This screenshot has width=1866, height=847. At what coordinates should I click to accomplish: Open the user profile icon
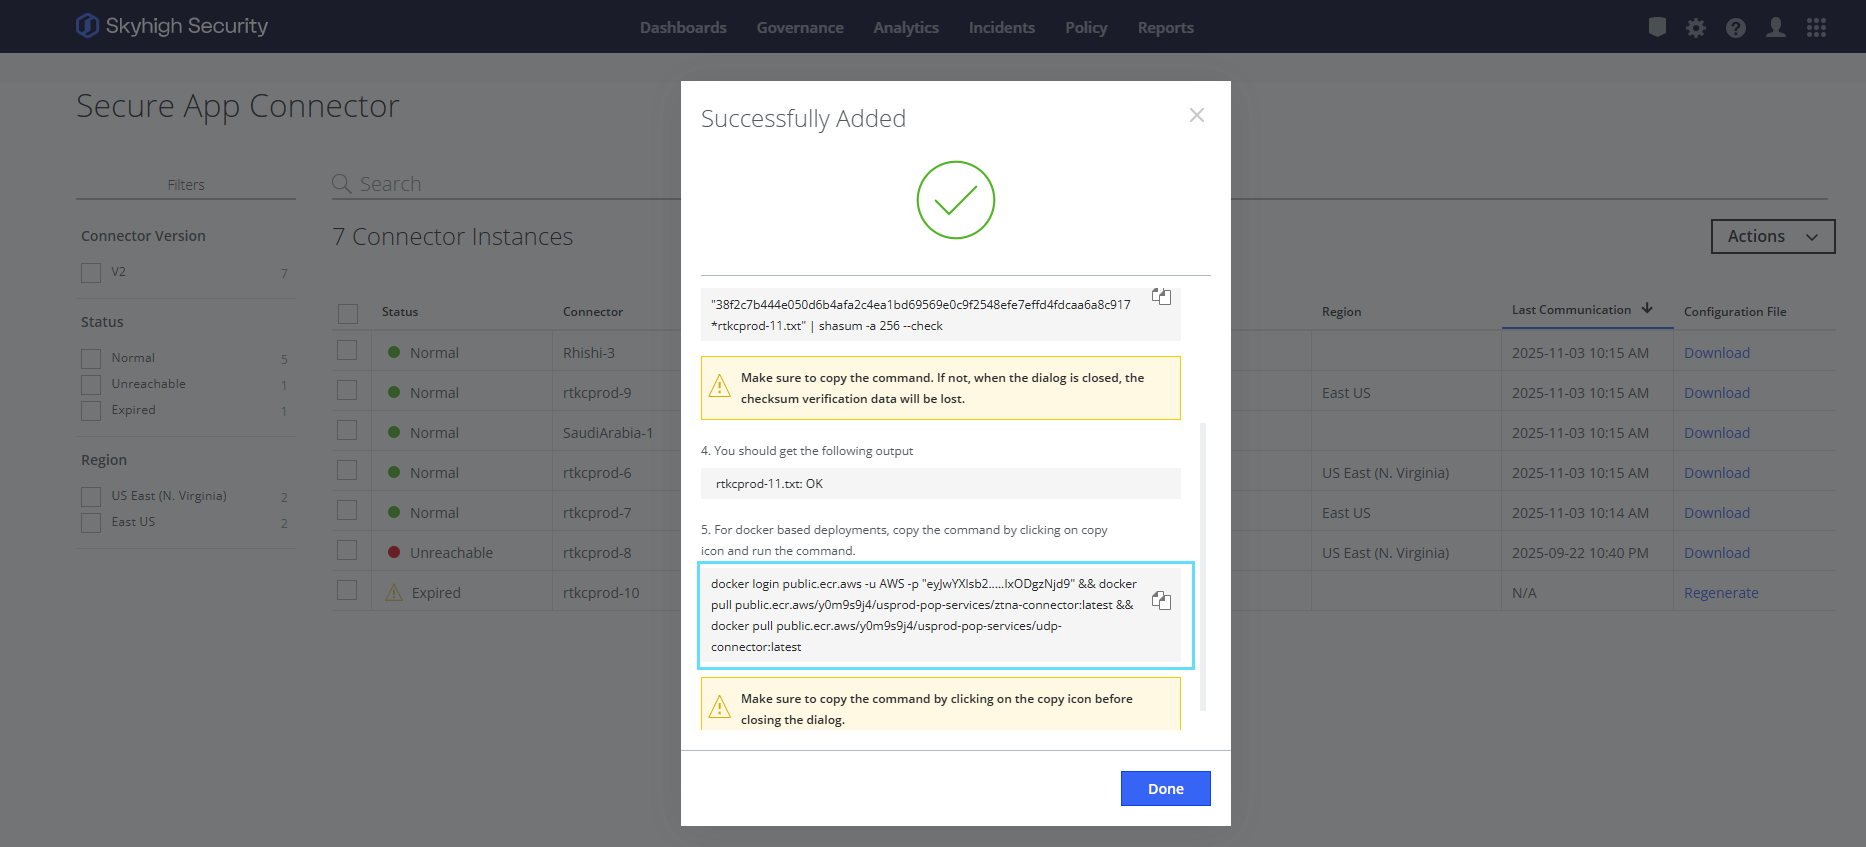[1776, 28]
